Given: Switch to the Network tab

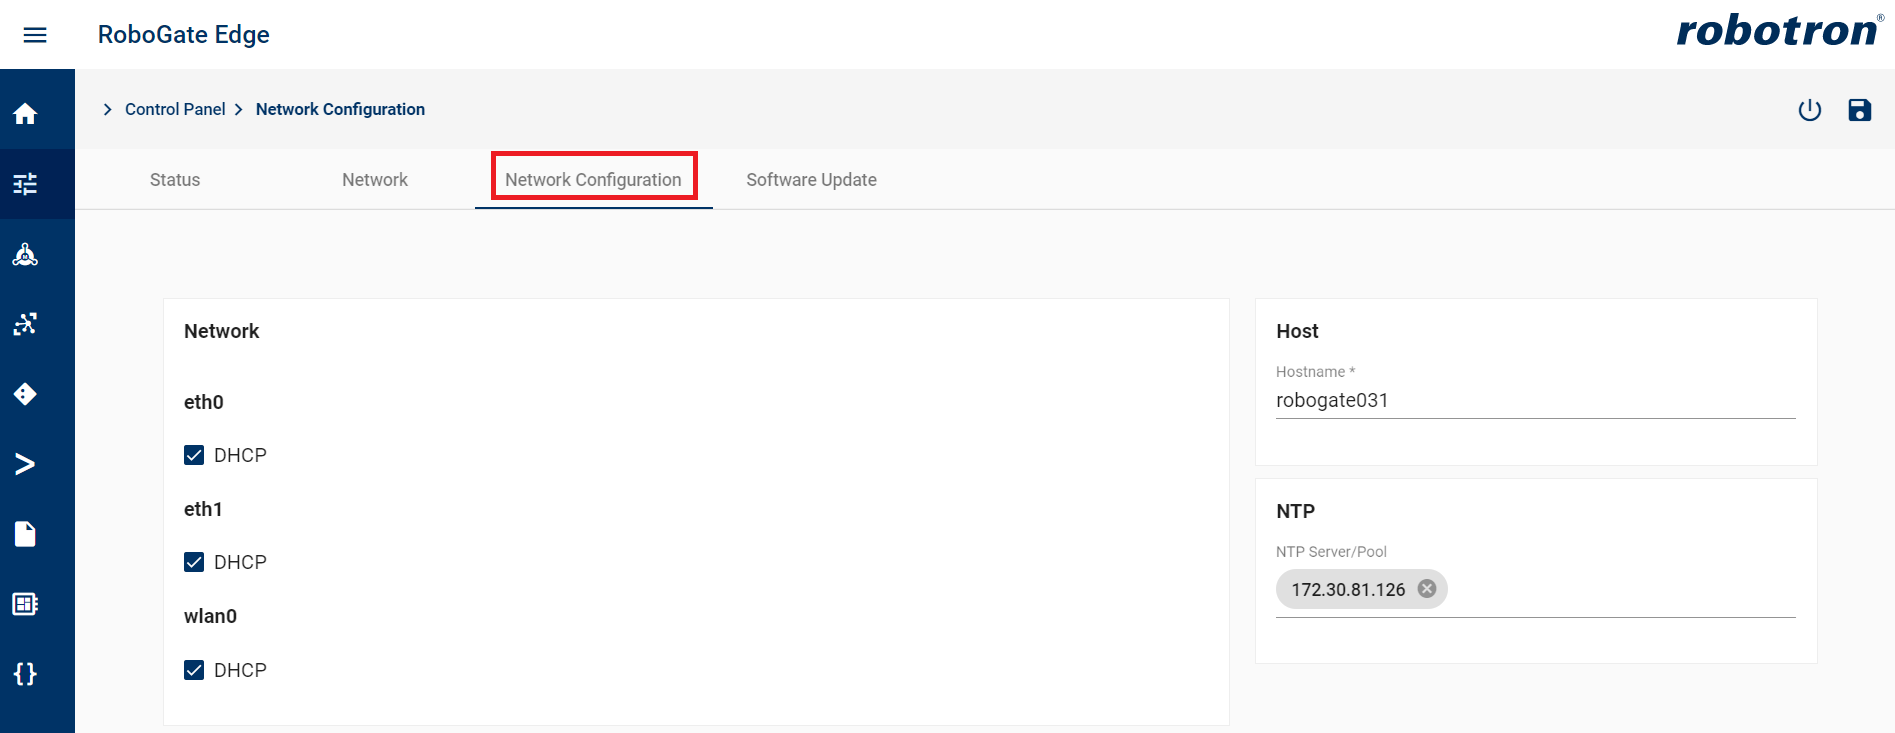Looking at the screenshot, I should tap(375, 180).
